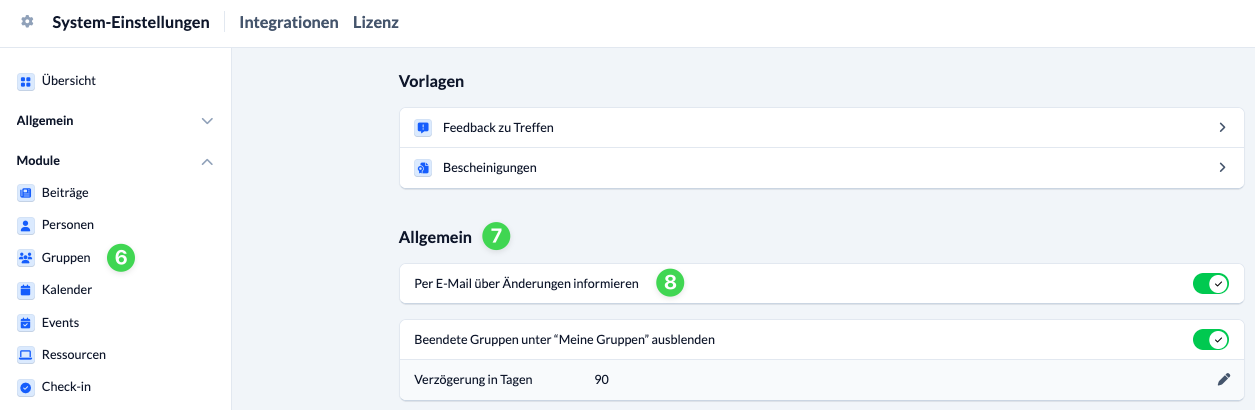Disable email notifications about changes toggle
Viewport: 1255px width, 410px height.
pyautogui.click(x=1210, y=284)
